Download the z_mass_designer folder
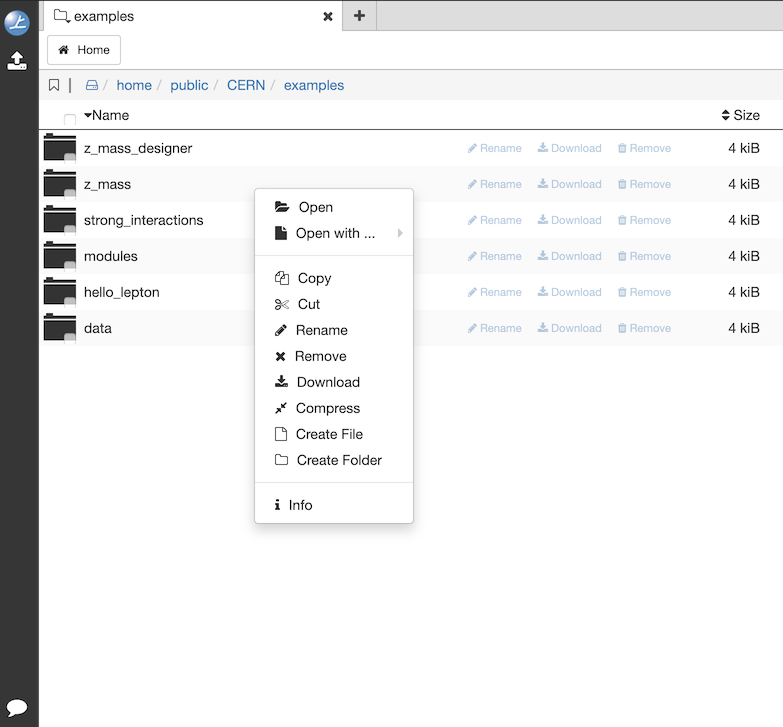783x727 pixels. (x=569, y=148)
